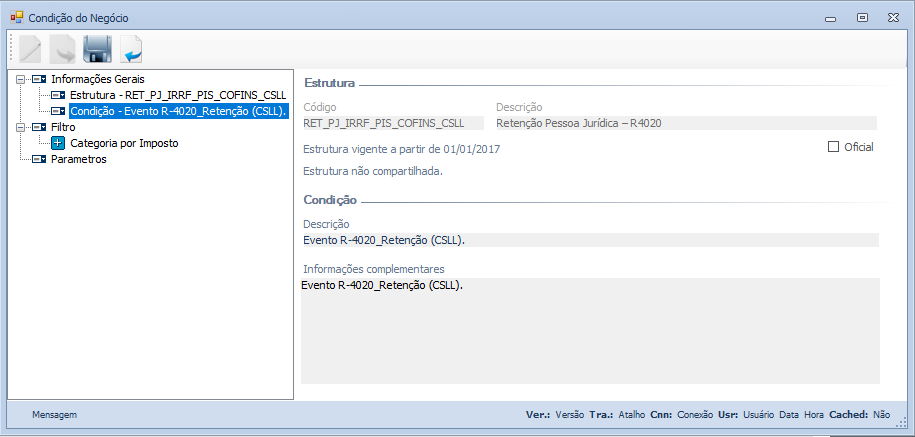Screen dimensions: 915x437
Task: Click the Tra.: Atalho status entry
Action: click(617, 415)
